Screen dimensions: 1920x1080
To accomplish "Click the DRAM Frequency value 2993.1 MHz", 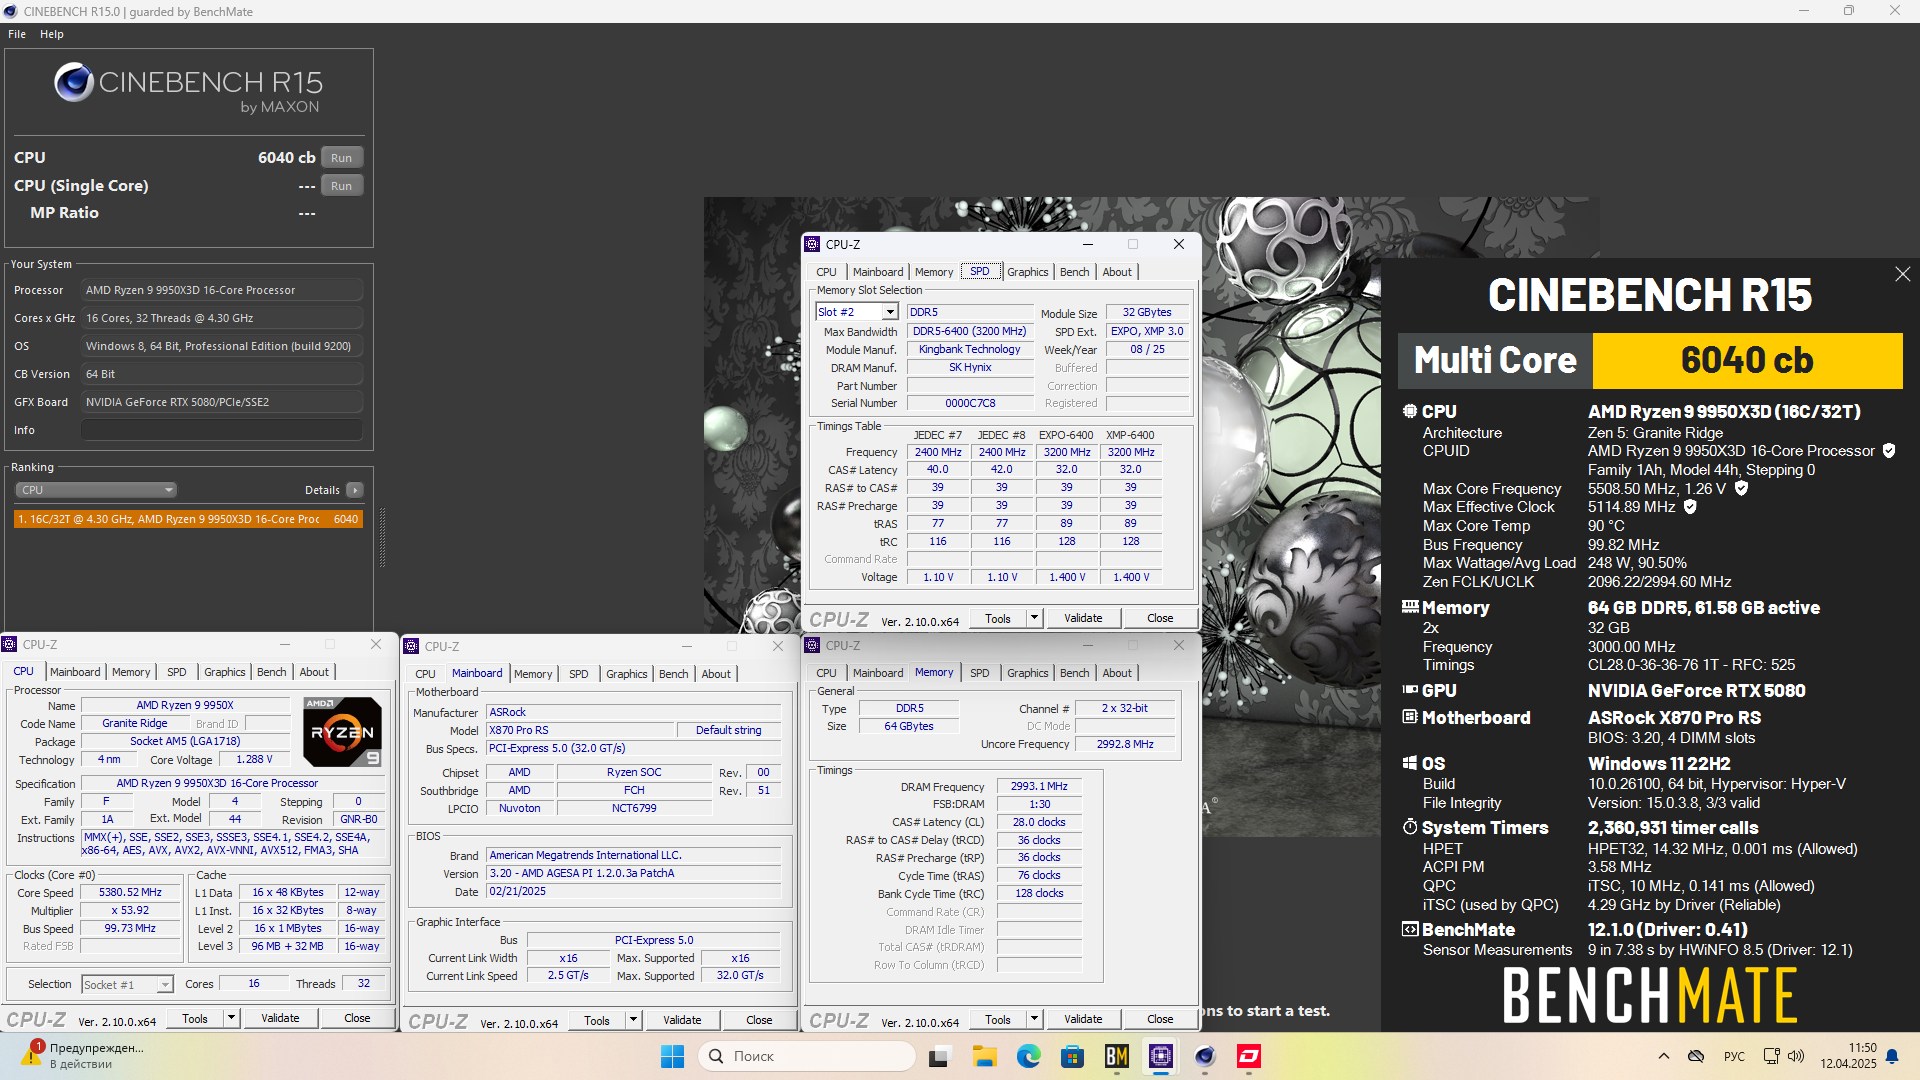I will (1039, 787).
